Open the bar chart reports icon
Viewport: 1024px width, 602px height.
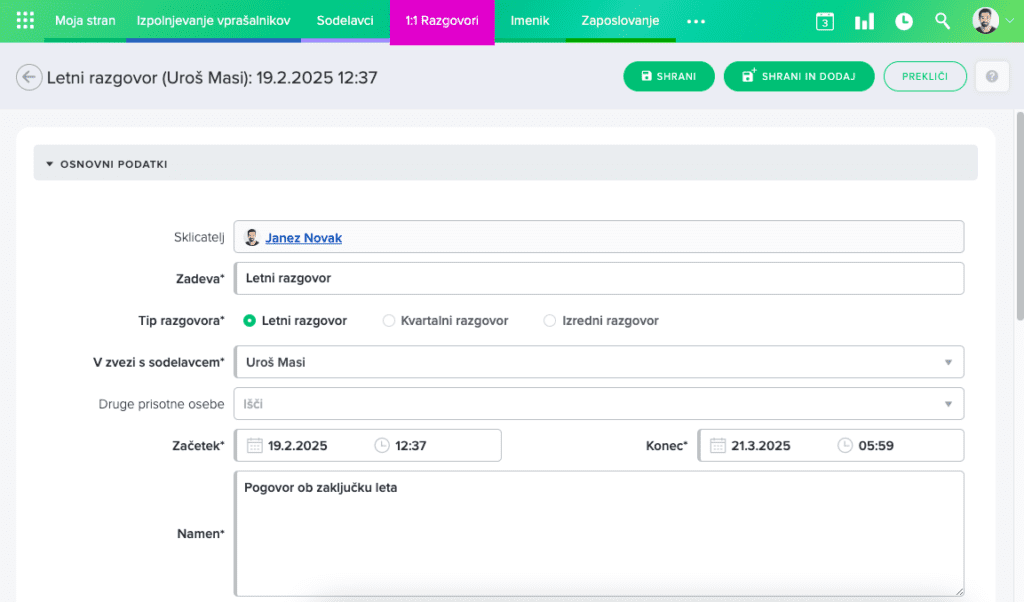[x=864, y=21]
